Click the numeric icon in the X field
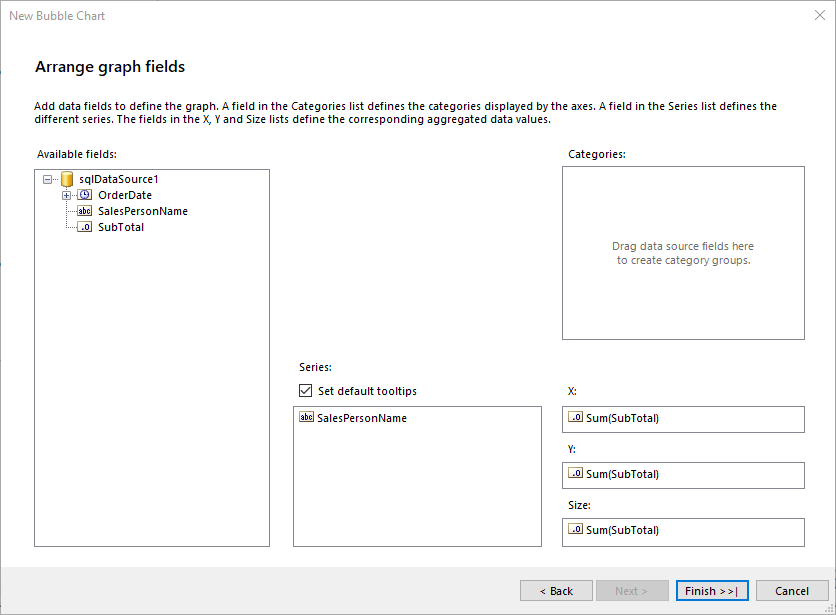This screenshot has width=836, height=615. [x=575, y=419]
